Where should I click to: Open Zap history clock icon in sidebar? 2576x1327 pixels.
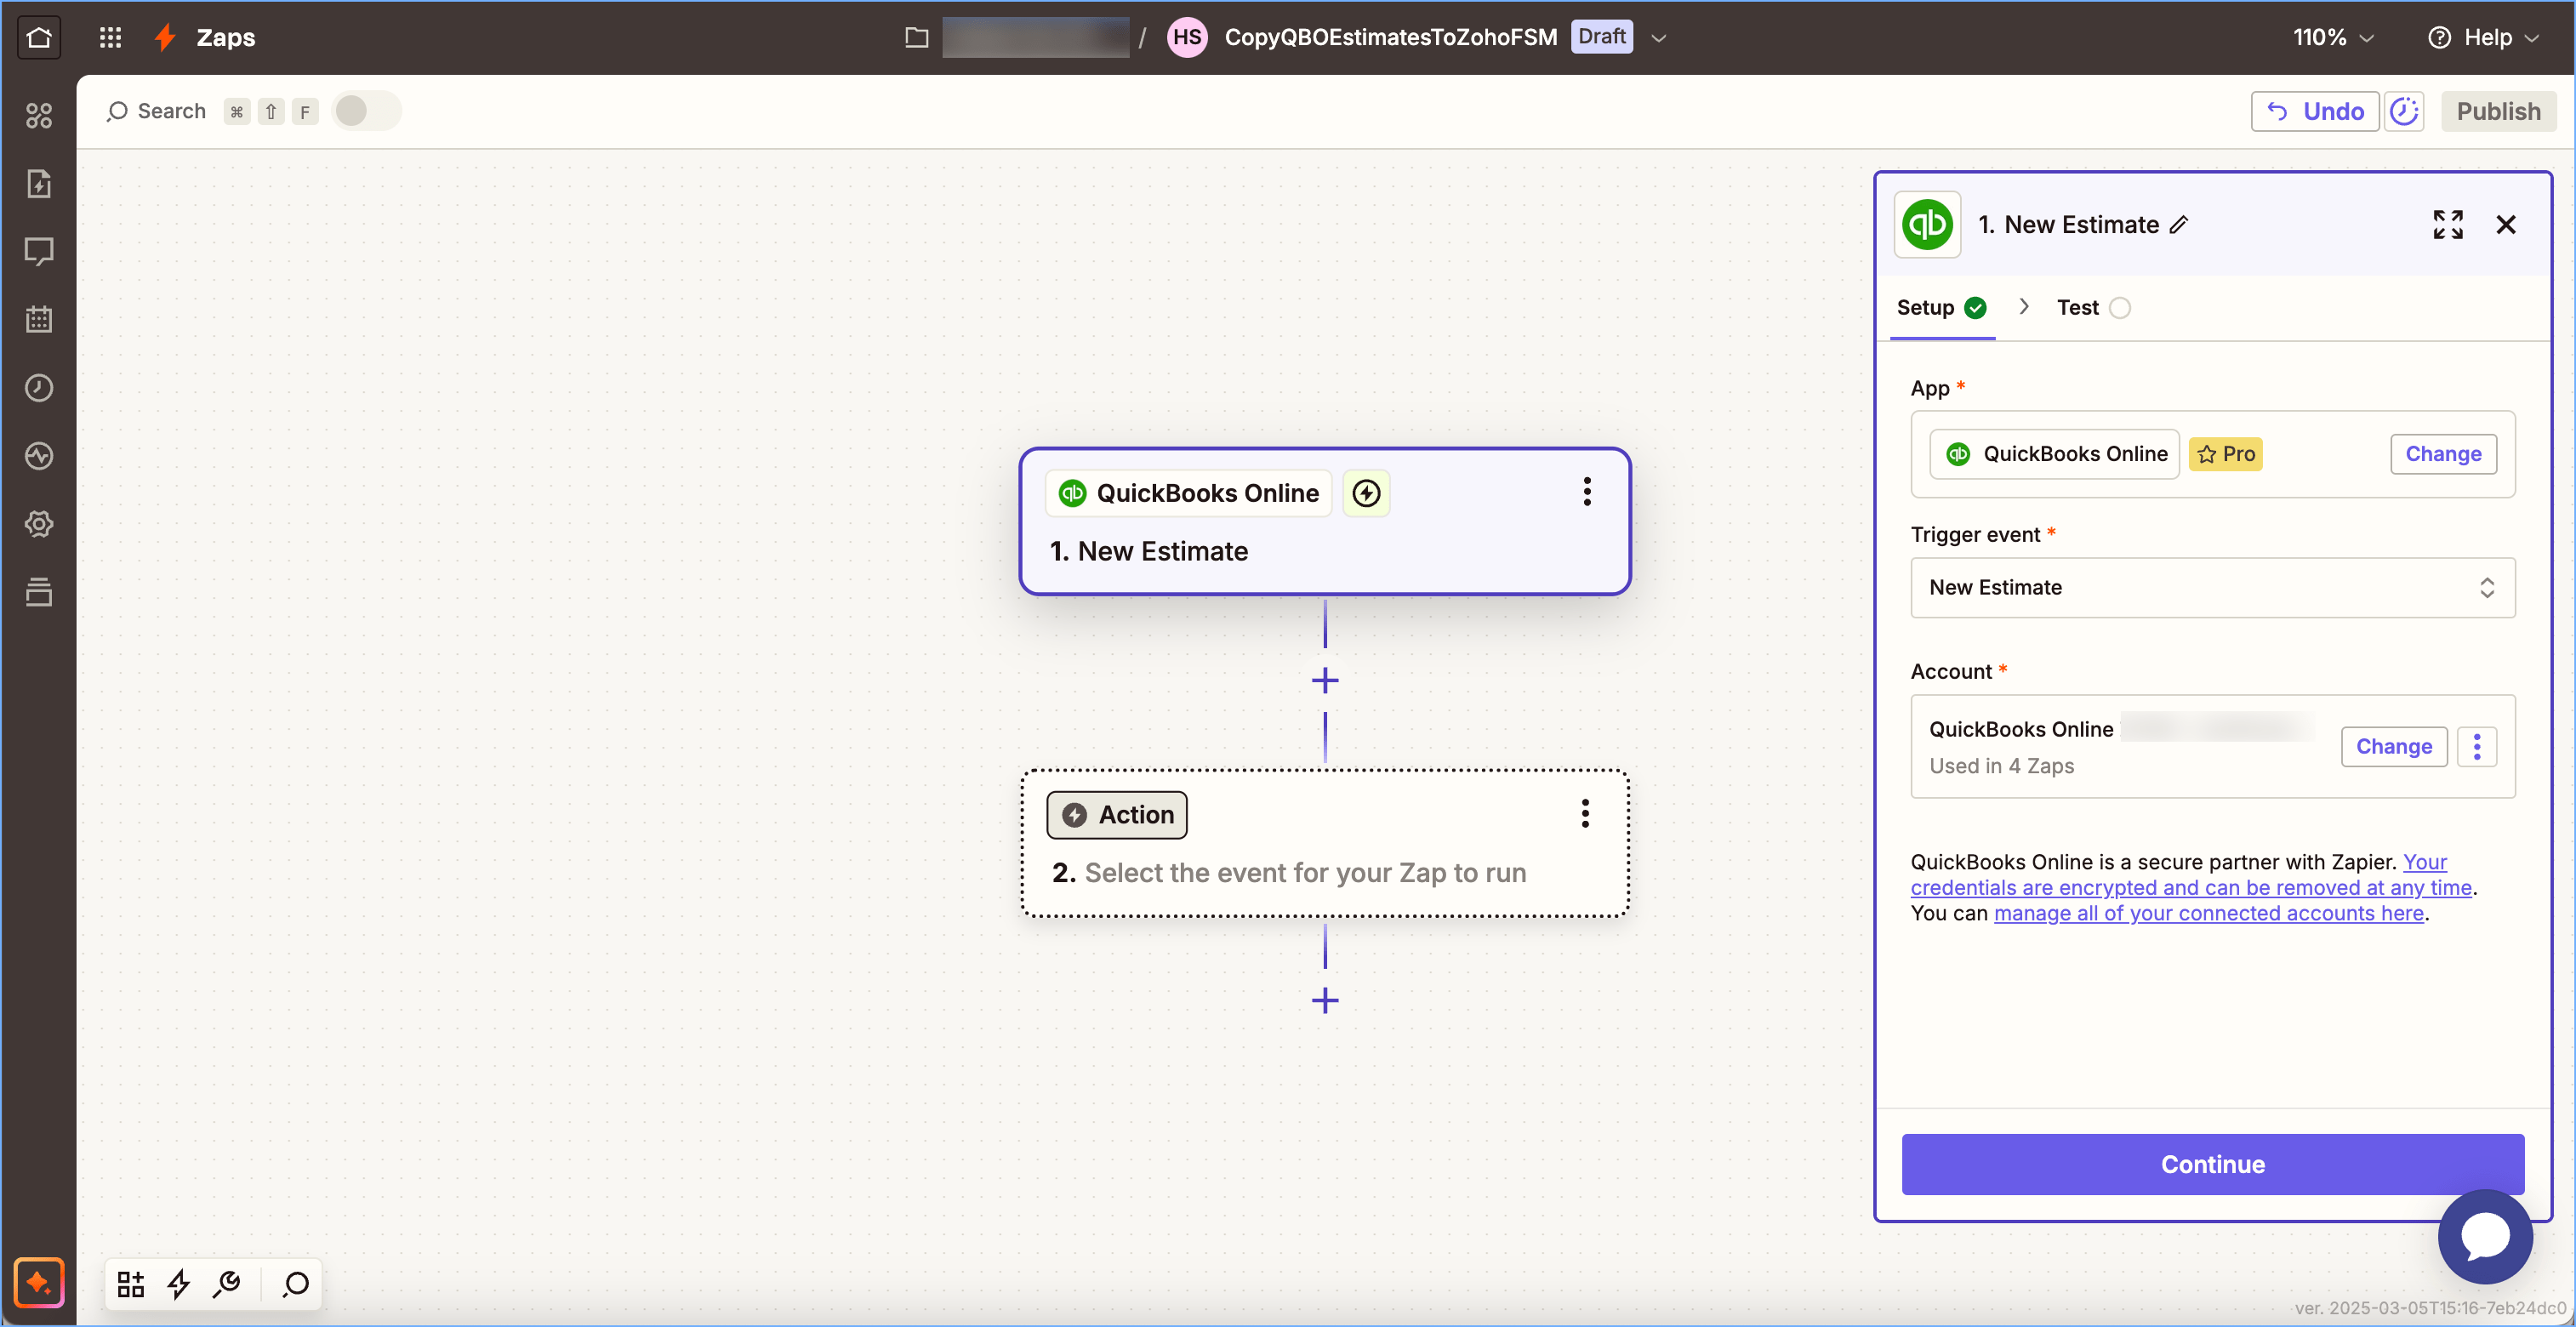39,388
